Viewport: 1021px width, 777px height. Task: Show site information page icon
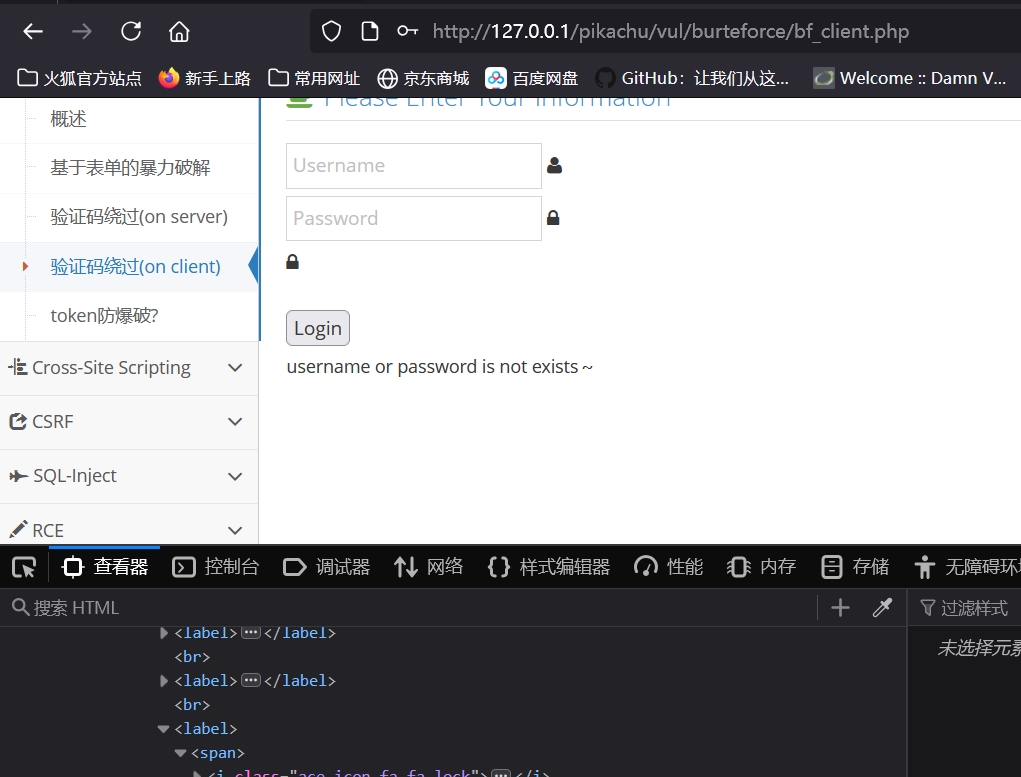click(370, 31)
